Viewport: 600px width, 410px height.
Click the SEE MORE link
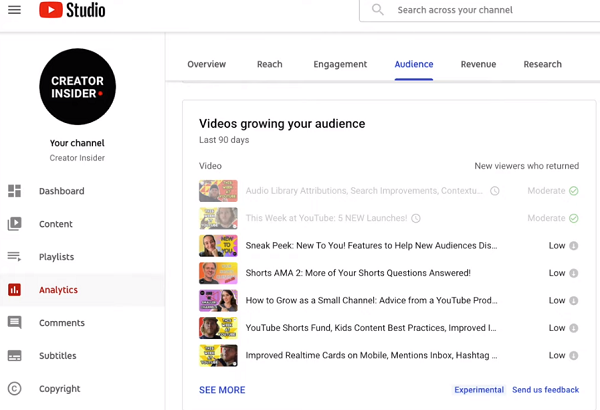[x=222, y=390]
